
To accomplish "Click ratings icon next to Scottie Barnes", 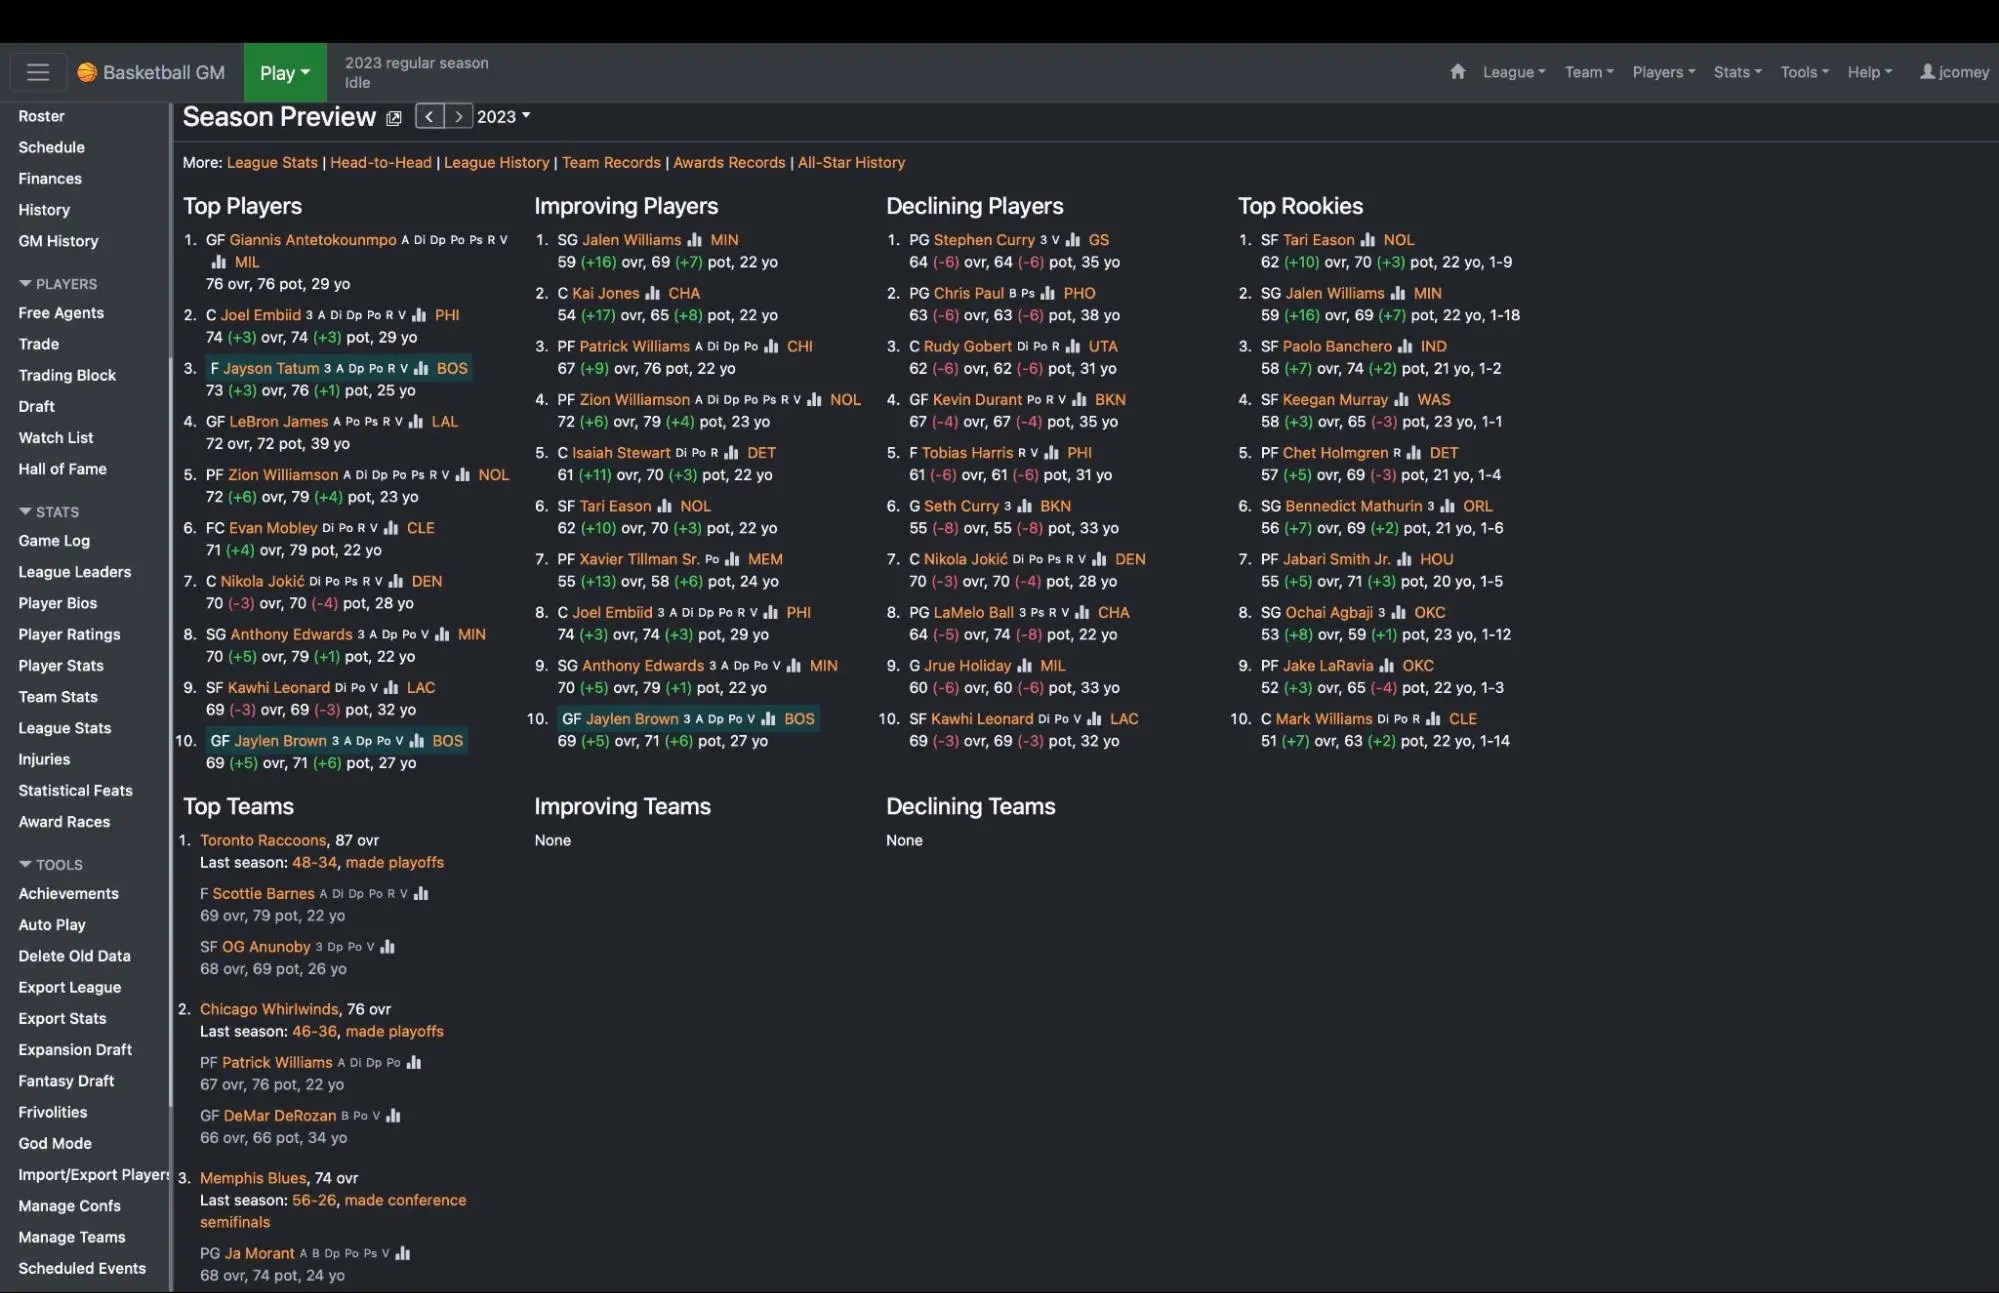I will [x=421, y=894].
